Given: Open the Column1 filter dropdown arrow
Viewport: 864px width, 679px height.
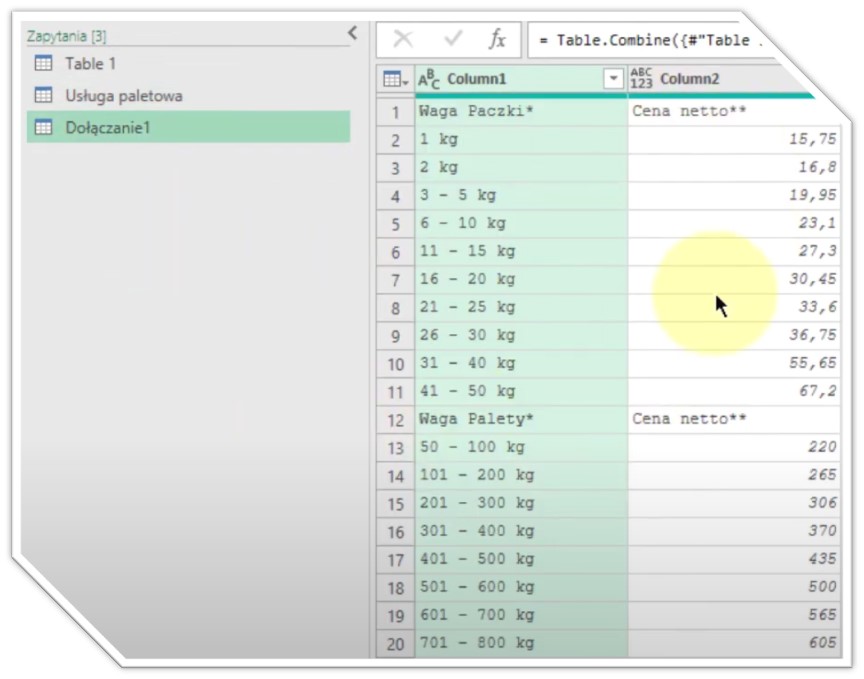Looking at the screenshot, I should click(x=613, y=79).
